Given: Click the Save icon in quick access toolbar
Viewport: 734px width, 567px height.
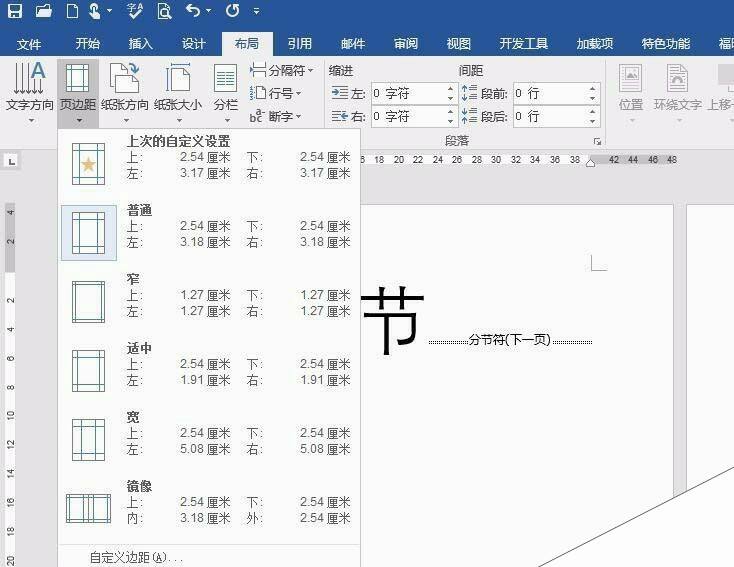Looking at the screenshot, I should point(15,10).
